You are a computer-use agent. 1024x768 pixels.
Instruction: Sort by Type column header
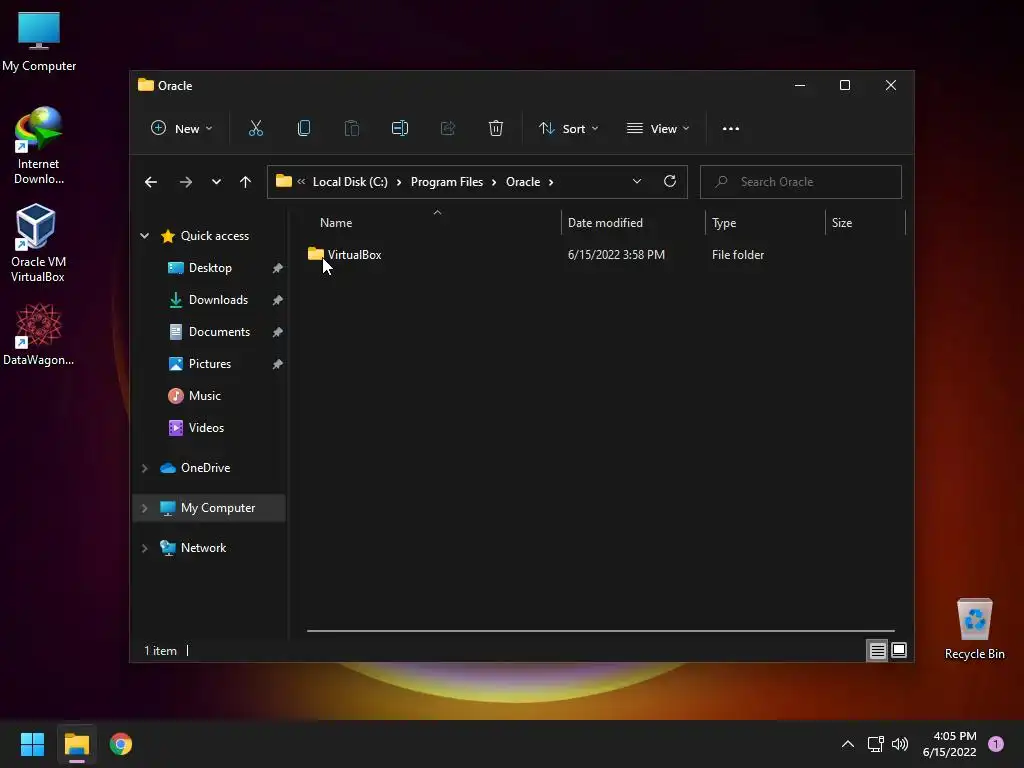point(724,223)
